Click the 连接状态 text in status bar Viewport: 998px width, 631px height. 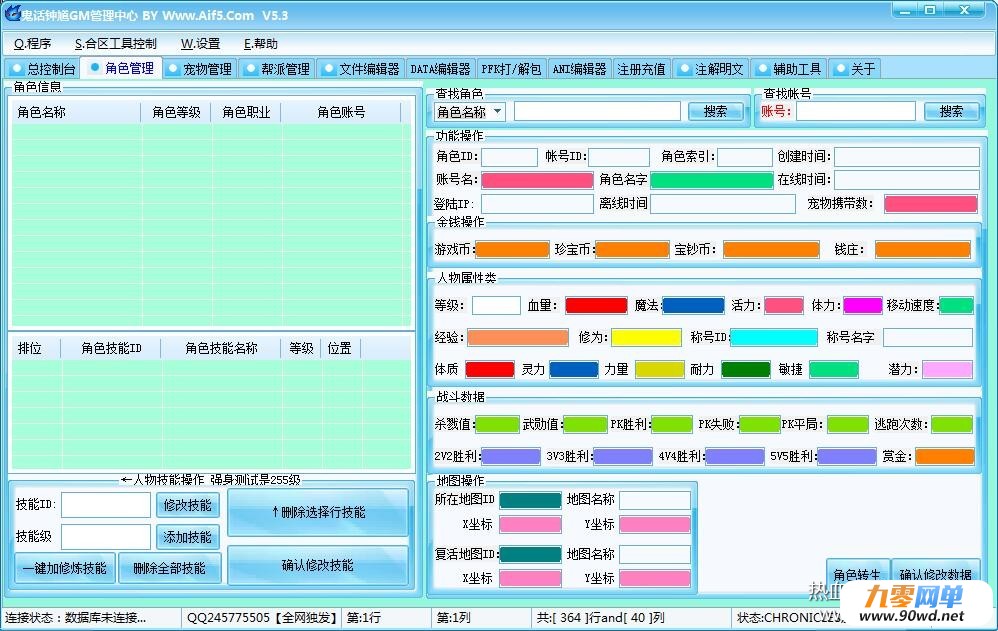click(x=76, y=618)
